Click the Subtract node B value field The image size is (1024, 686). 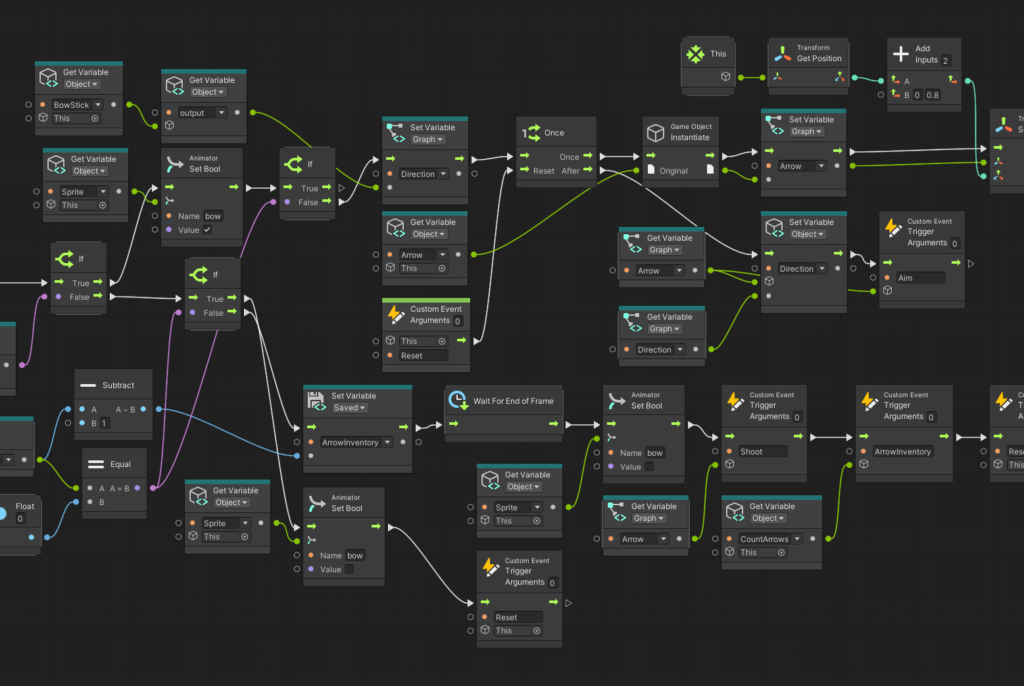(104, 423)
